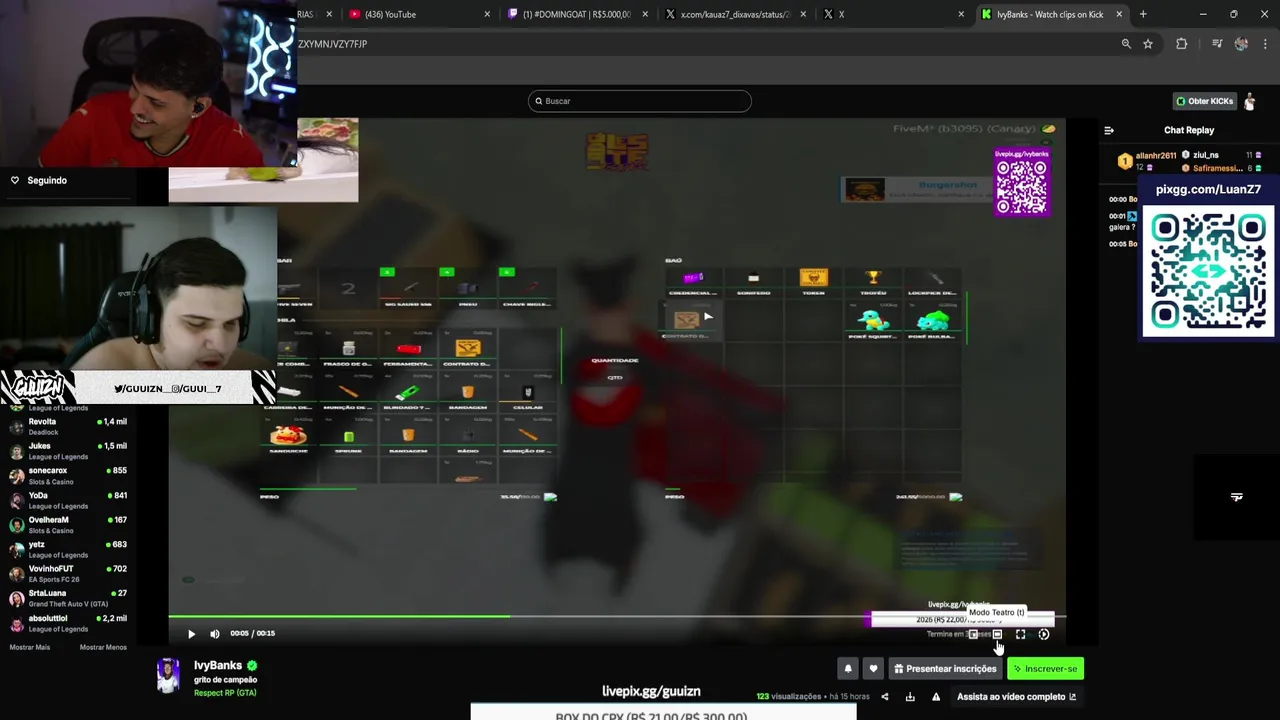The width and height of the screenshot is (1280, 720).
Task: Open the IvyBanks channel name link
Action: pos(218,665)
